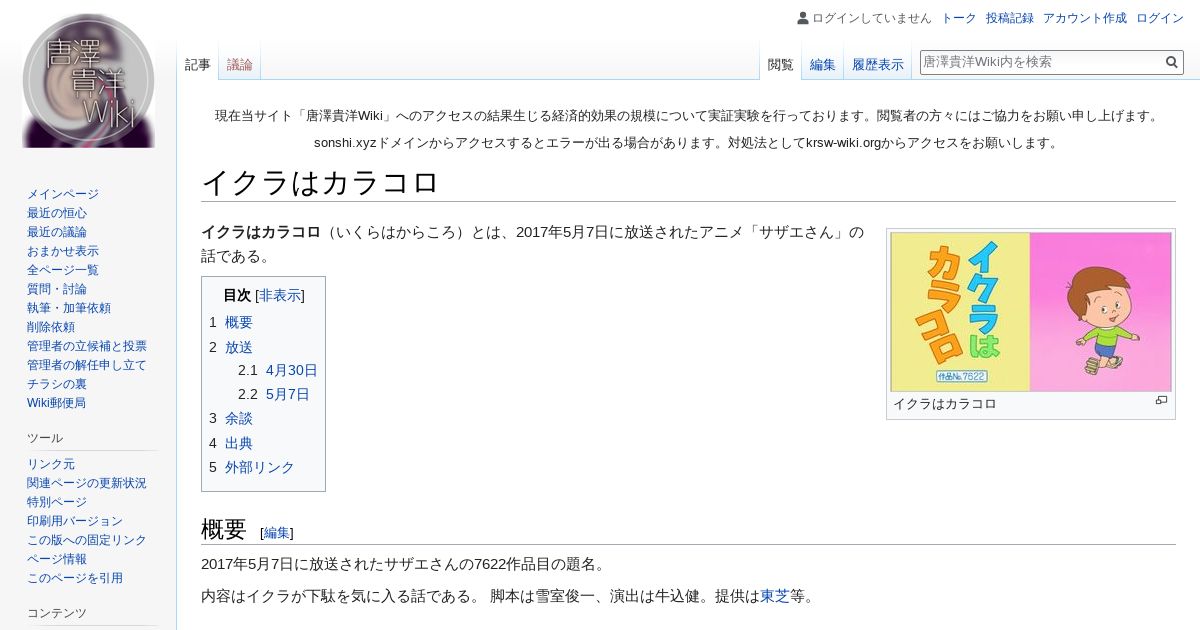The width and height of the screenshot is (1200, 630).
Task: Open 印刷用バージョン printable version link
Action: [x=75, y=521]
